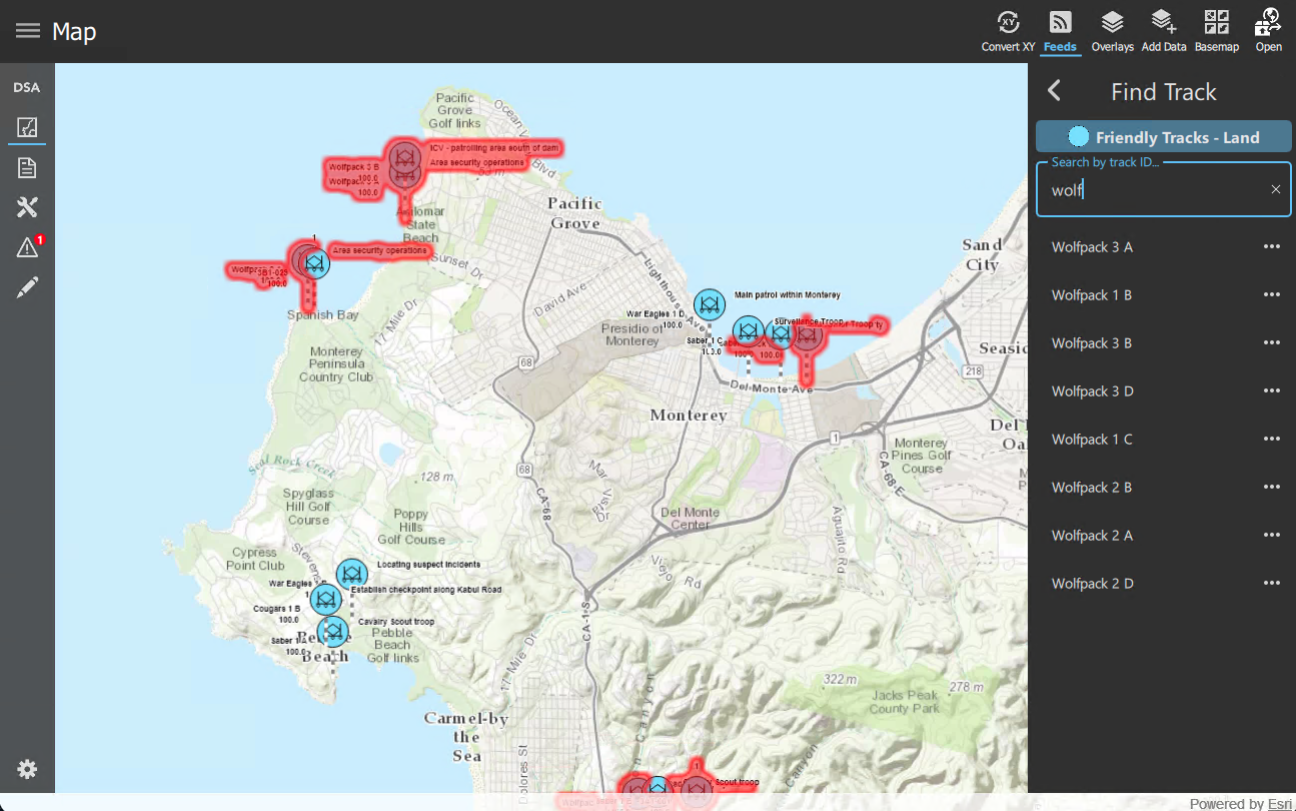Click the Open toolbar button

coord(1268,31)
